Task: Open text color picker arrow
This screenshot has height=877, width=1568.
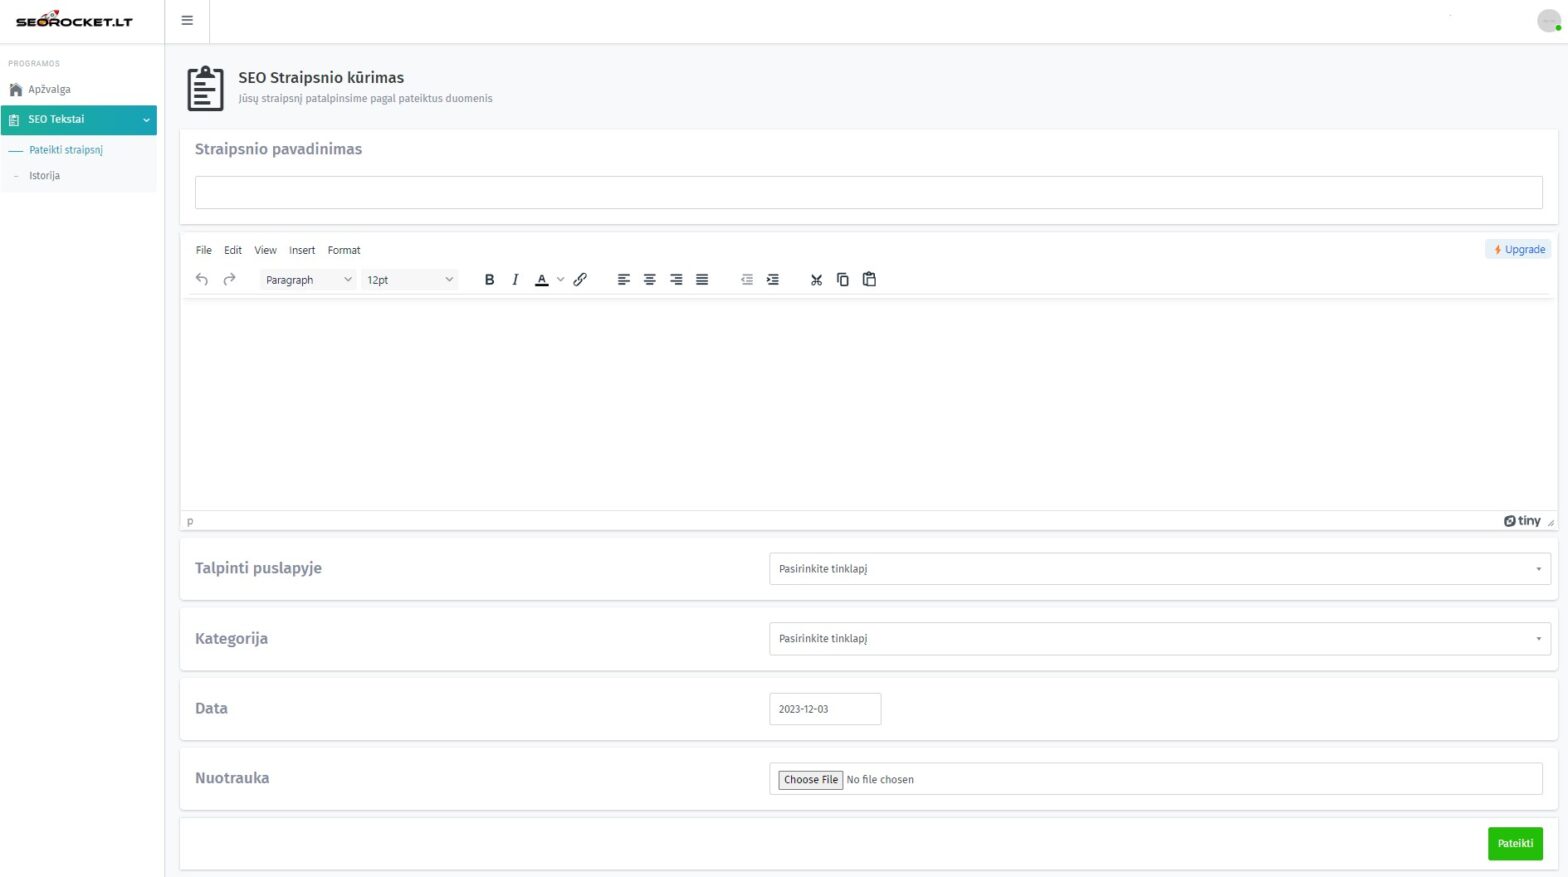Action: pos(561,280)
